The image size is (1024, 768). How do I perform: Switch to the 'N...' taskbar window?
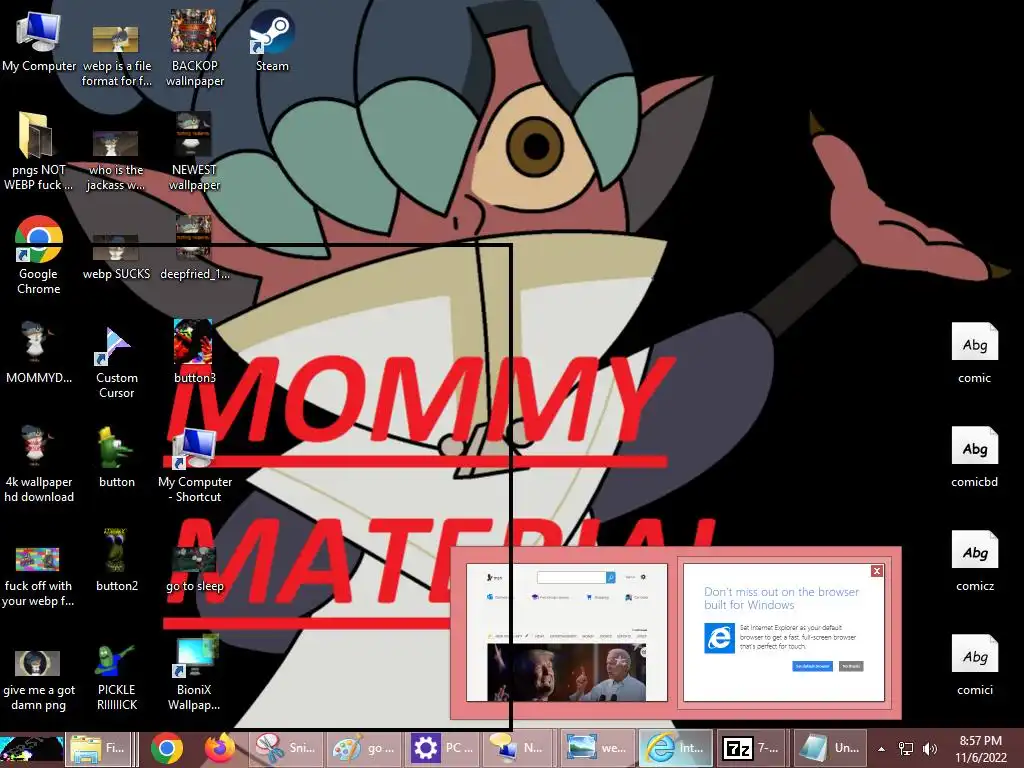click(x=519, y=748)
